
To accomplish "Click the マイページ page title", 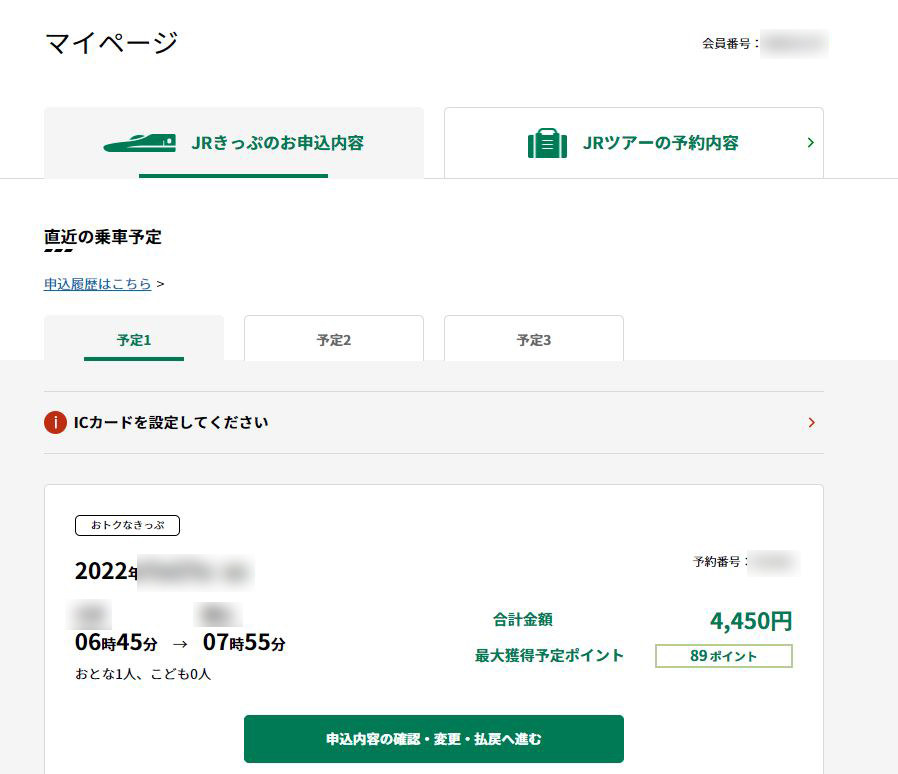I will coord(111,44).
